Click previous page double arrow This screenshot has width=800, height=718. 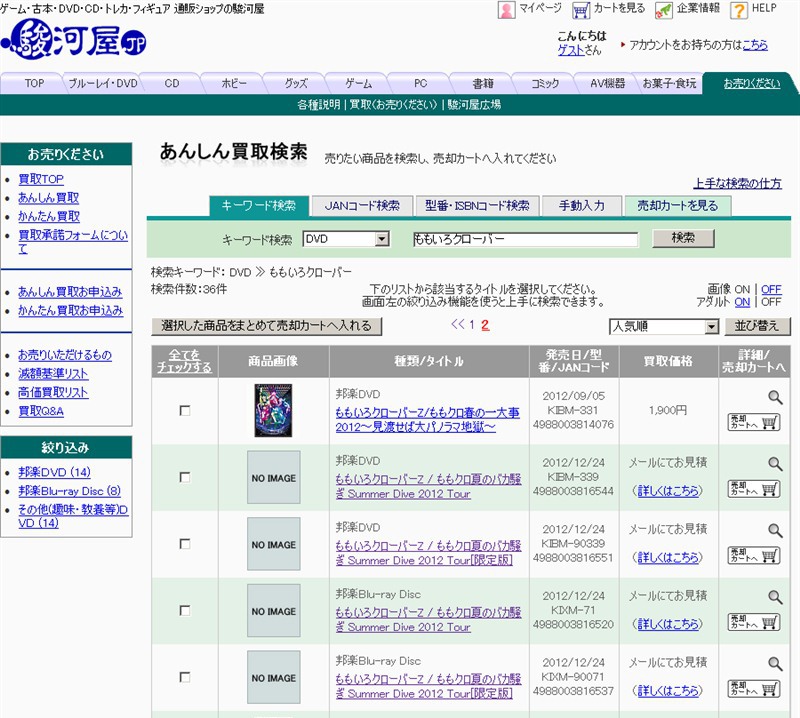tap(458, 325)
